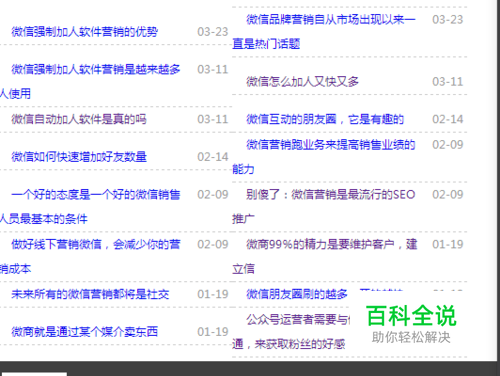Open article 微信自动加人软件是真的吗
The width and height of the screenshot is (500, 376).
[x=79, y=119]
